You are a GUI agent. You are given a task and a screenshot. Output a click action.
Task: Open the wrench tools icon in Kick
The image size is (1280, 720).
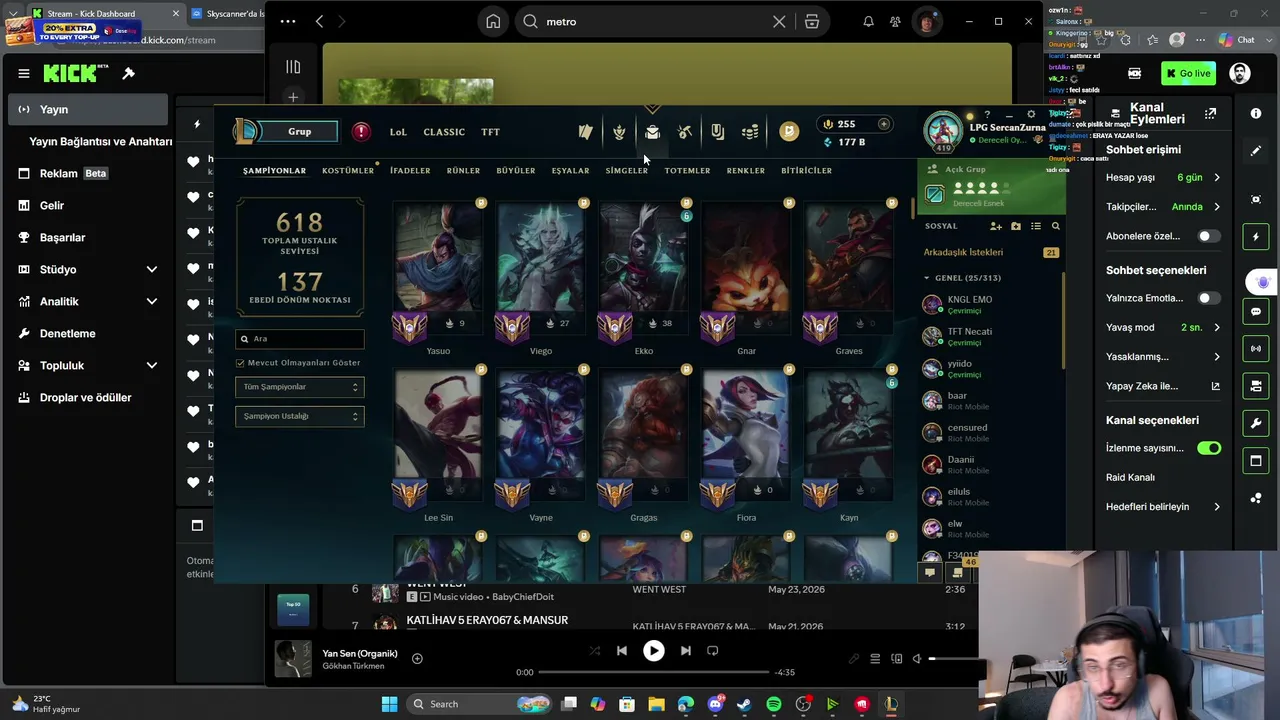(x=1256, y=423)
